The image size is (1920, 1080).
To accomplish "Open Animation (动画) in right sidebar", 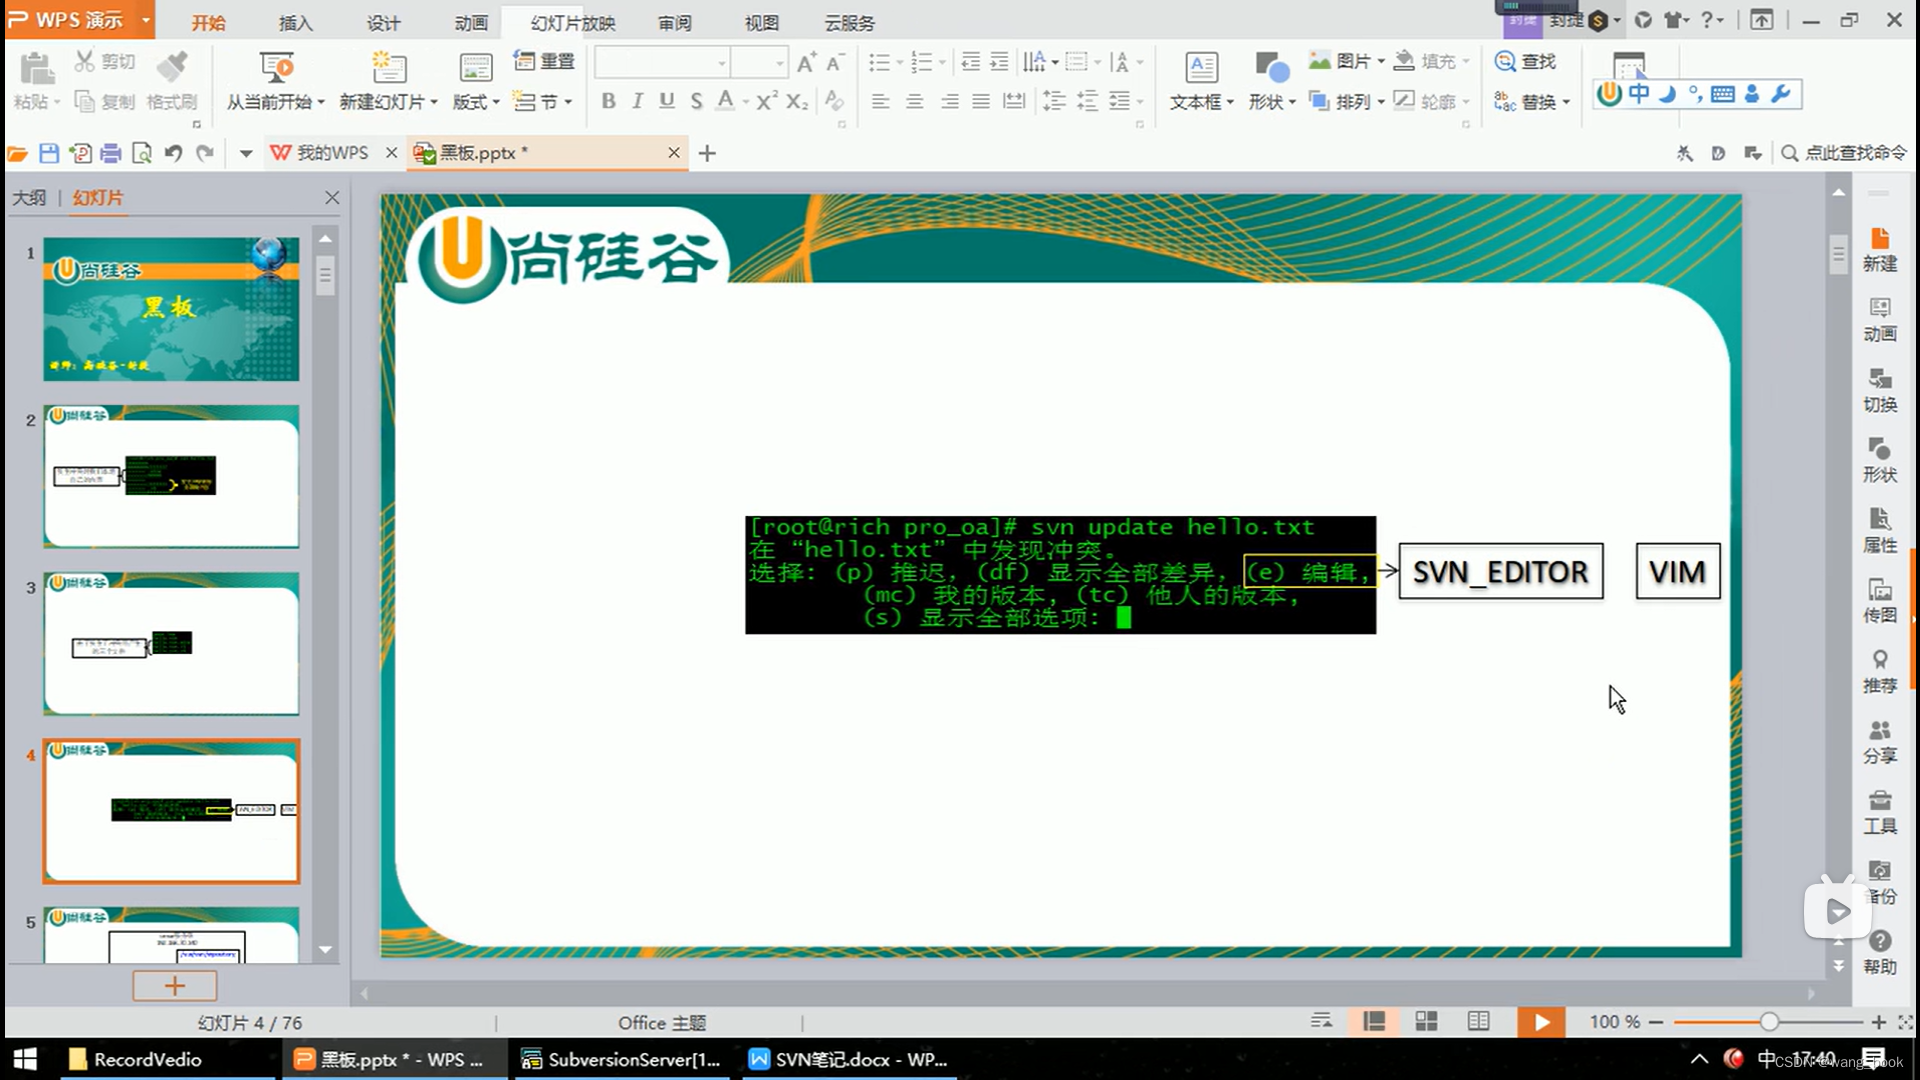I will (1879, 320).
